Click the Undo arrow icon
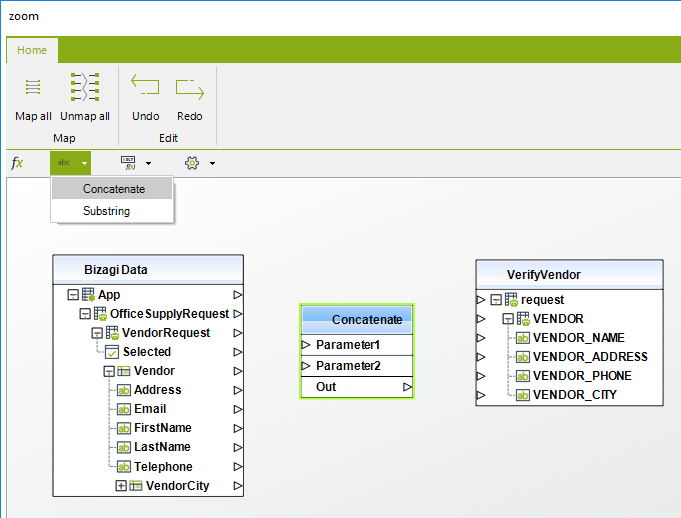The height and width of the screenshot is (518, 681). (x=145, y=87)
